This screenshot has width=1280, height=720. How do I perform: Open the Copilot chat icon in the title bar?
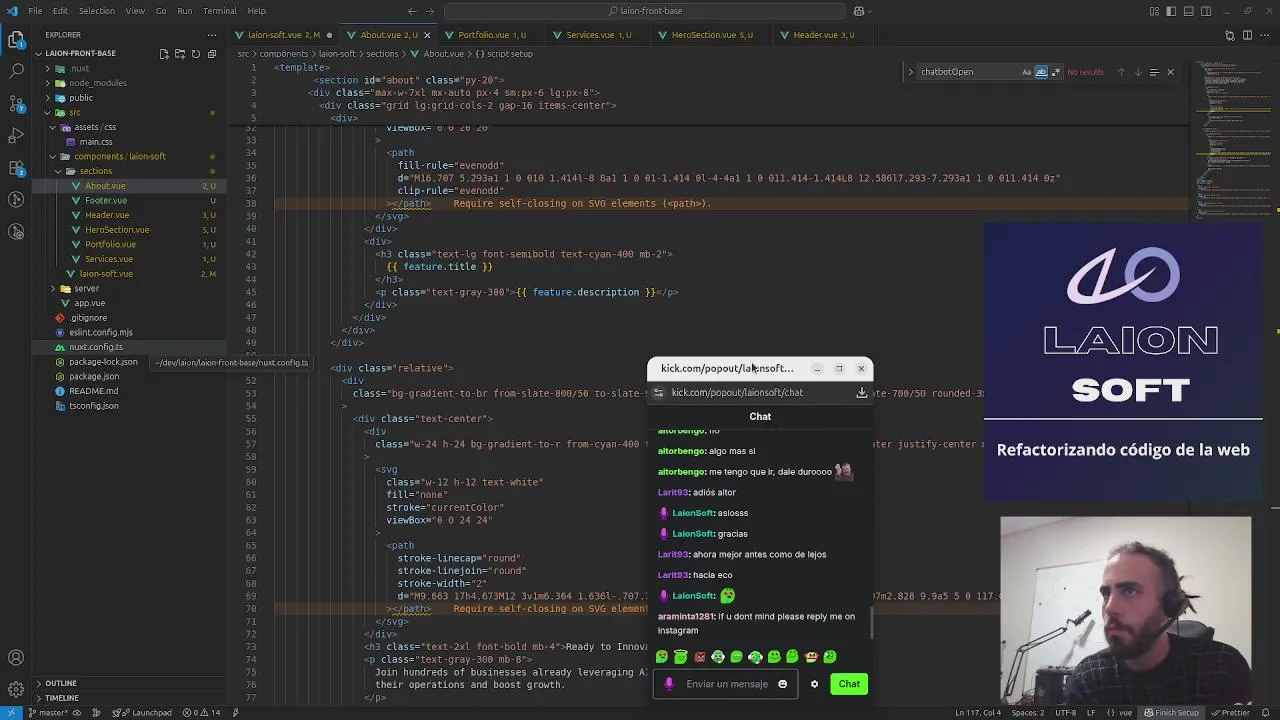click(859, 11)
